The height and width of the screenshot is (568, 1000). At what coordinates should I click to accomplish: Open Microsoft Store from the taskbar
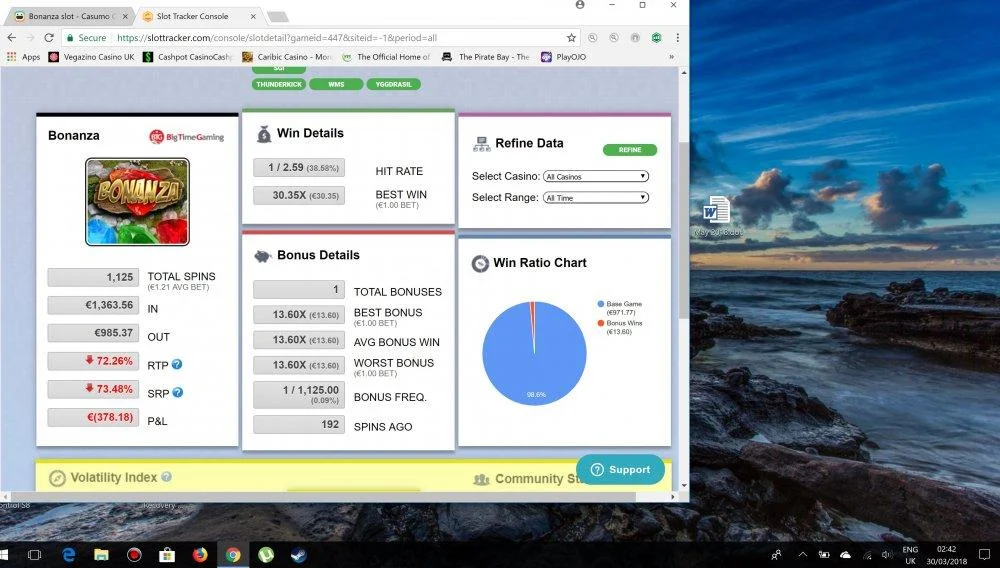tap(167, 555)
